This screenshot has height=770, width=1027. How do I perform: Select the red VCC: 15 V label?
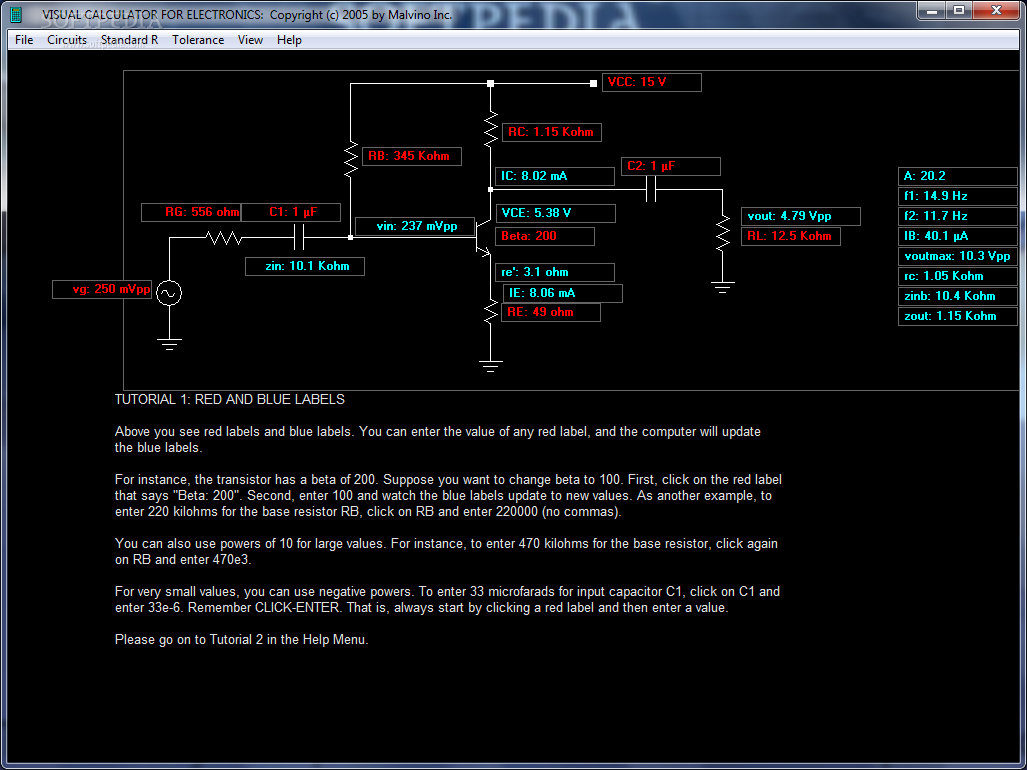(652, 82)
